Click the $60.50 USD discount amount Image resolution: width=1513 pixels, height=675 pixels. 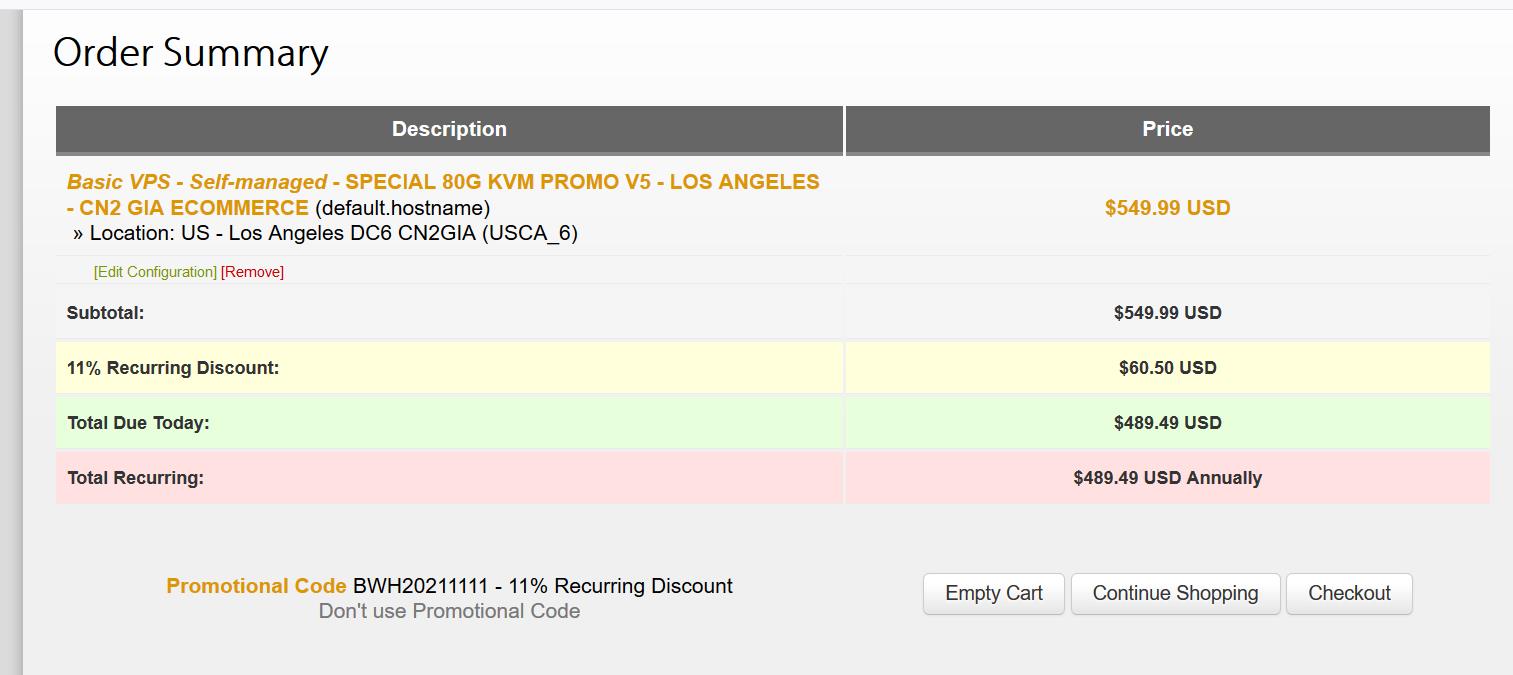pos(1167,368)
